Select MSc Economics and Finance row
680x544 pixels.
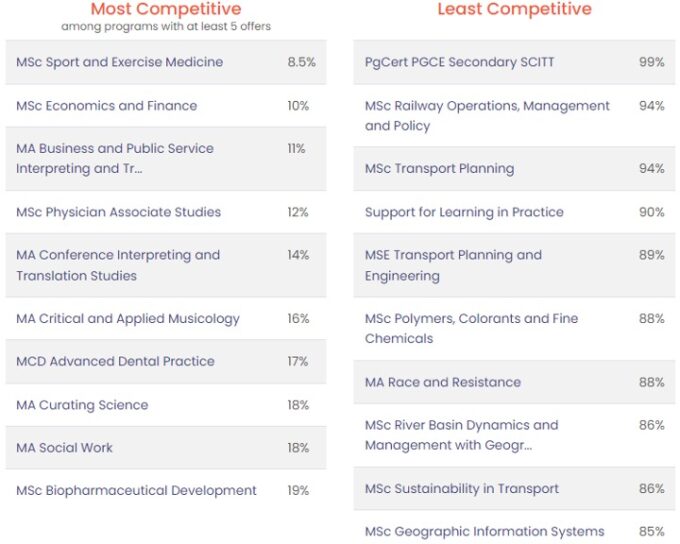coord(166,105)
